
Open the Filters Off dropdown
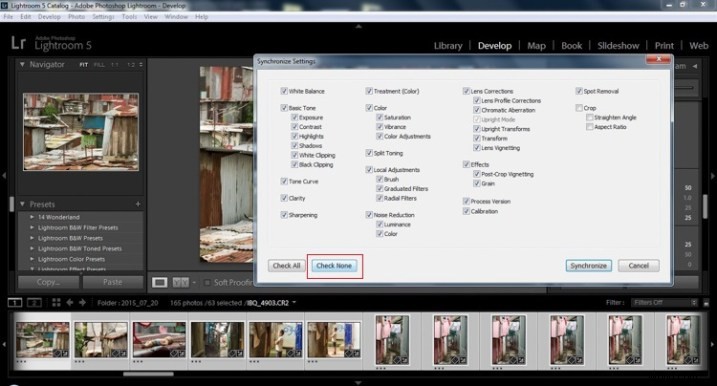[x=664, y=302]
